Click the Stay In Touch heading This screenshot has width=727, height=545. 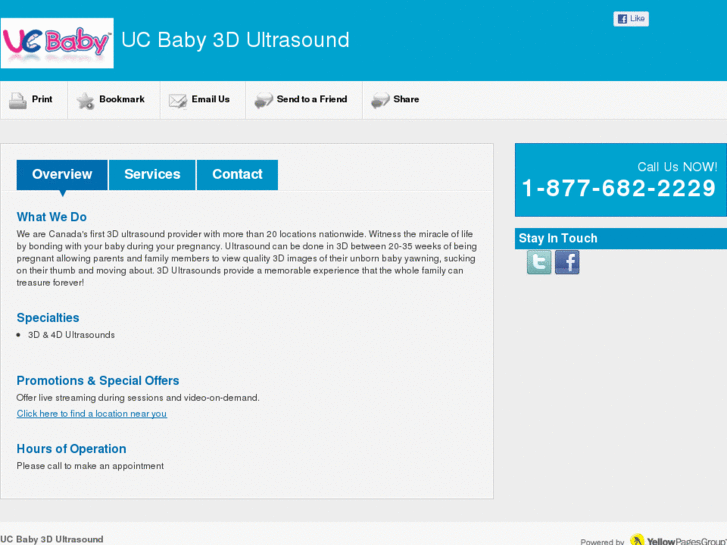[x=558, y=238]
